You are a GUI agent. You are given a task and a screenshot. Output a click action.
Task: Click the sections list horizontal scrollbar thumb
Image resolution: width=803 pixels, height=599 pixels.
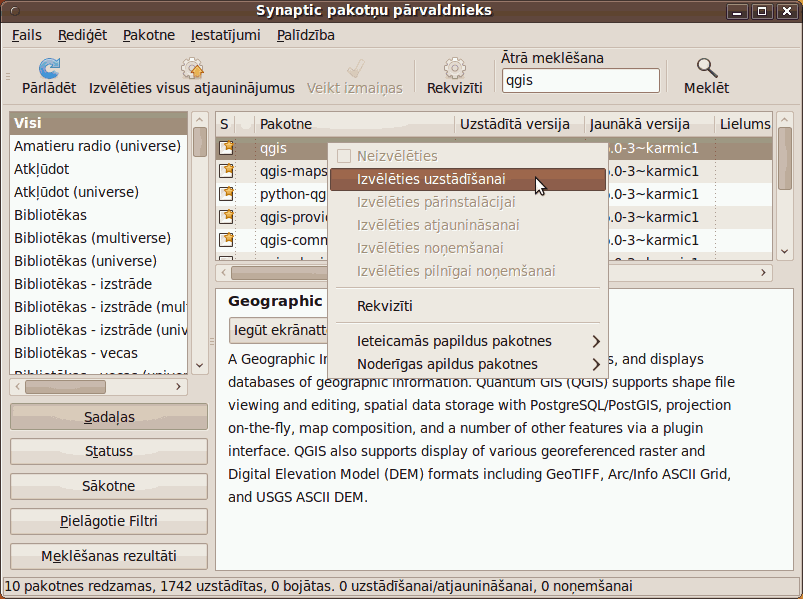click(66, 387)
